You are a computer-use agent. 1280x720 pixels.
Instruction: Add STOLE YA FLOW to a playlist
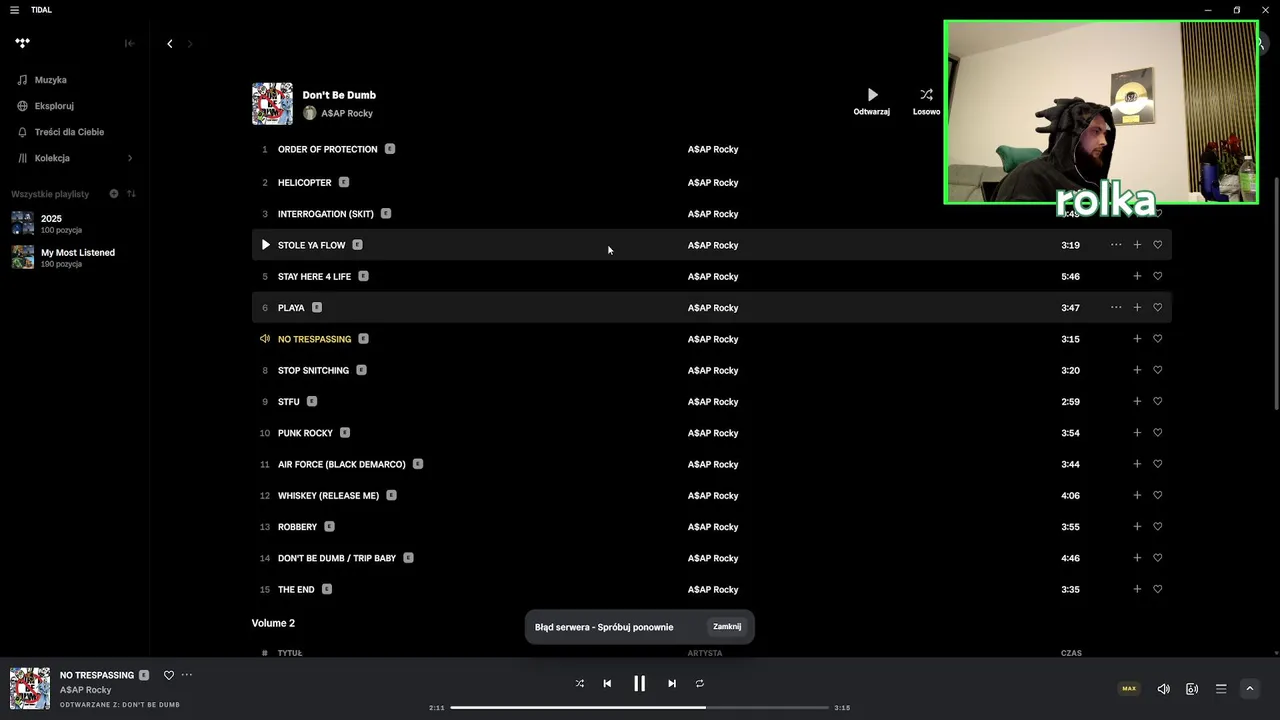tap(1137, 245)
